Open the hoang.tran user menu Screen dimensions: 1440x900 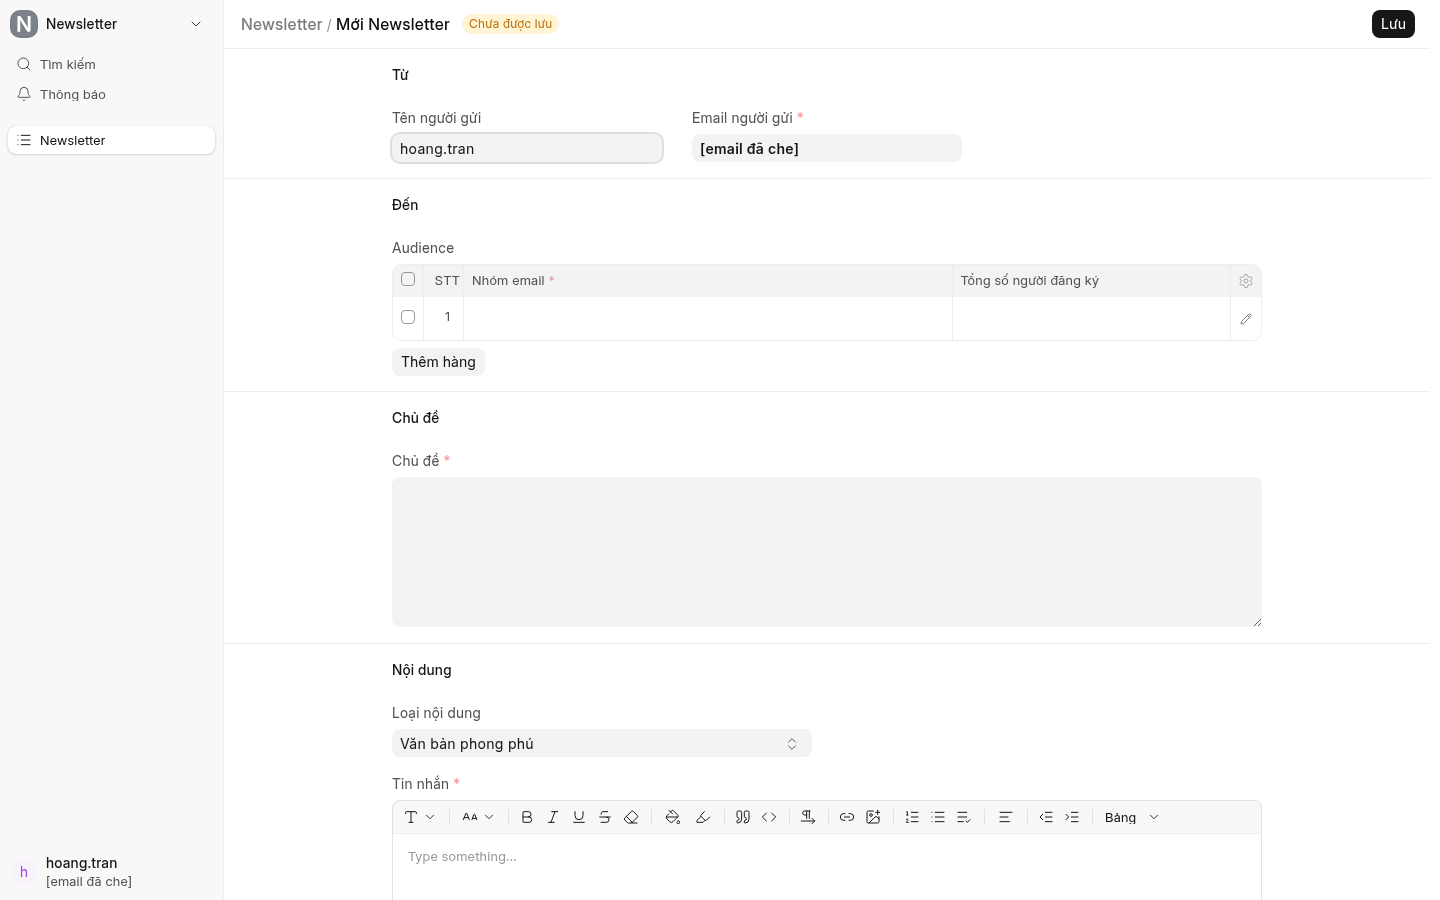click(x=111, y=871)
